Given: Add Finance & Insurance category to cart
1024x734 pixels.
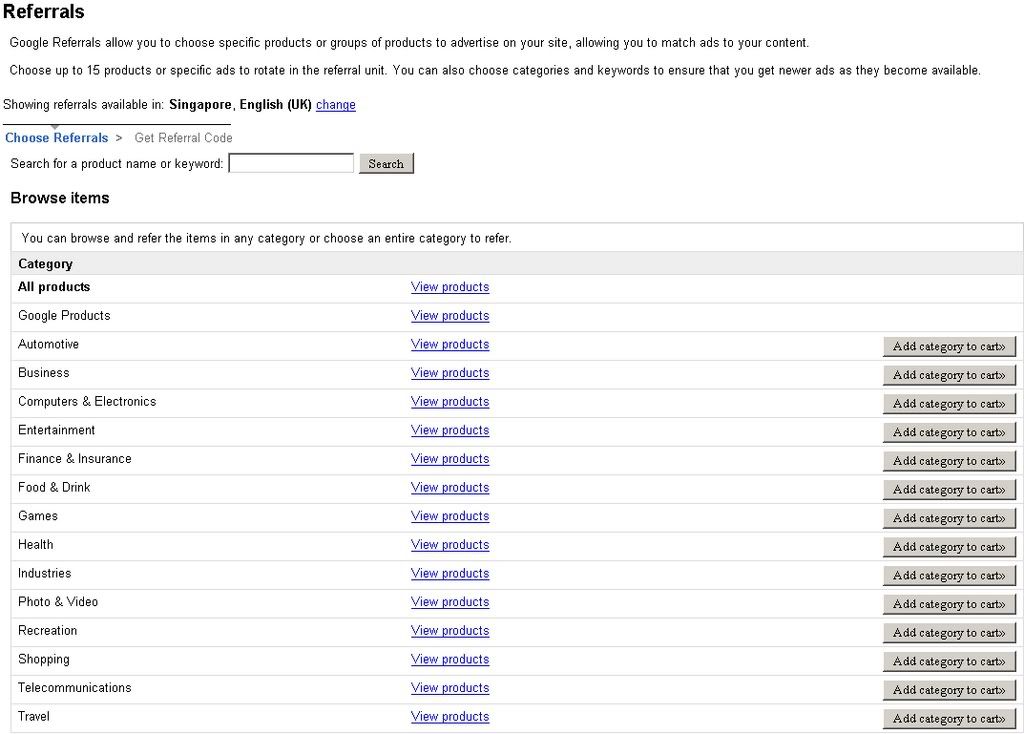Looking at the screenshot, I should point(950,461).
